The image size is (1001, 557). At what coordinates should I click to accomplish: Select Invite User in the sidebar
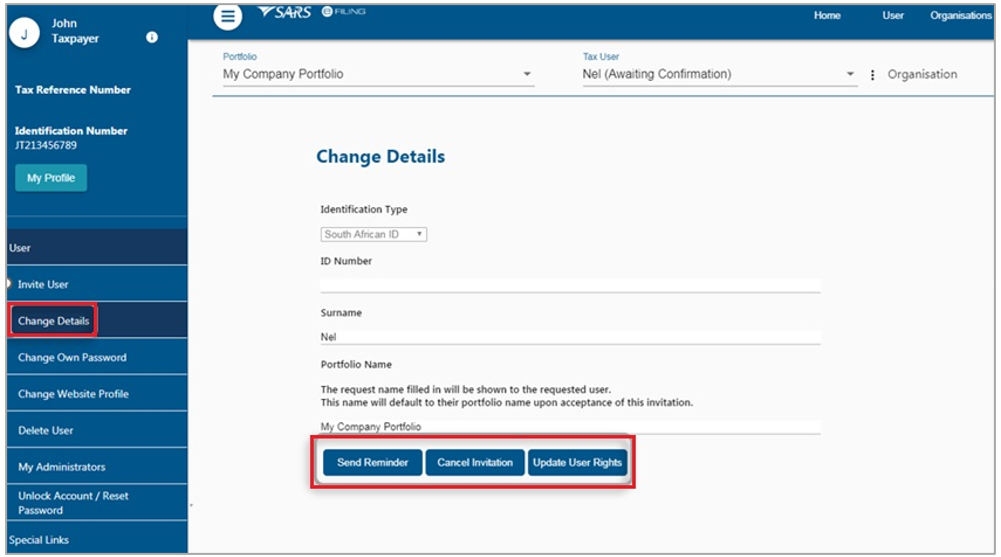pyautogui.click(x=97, y=284)
